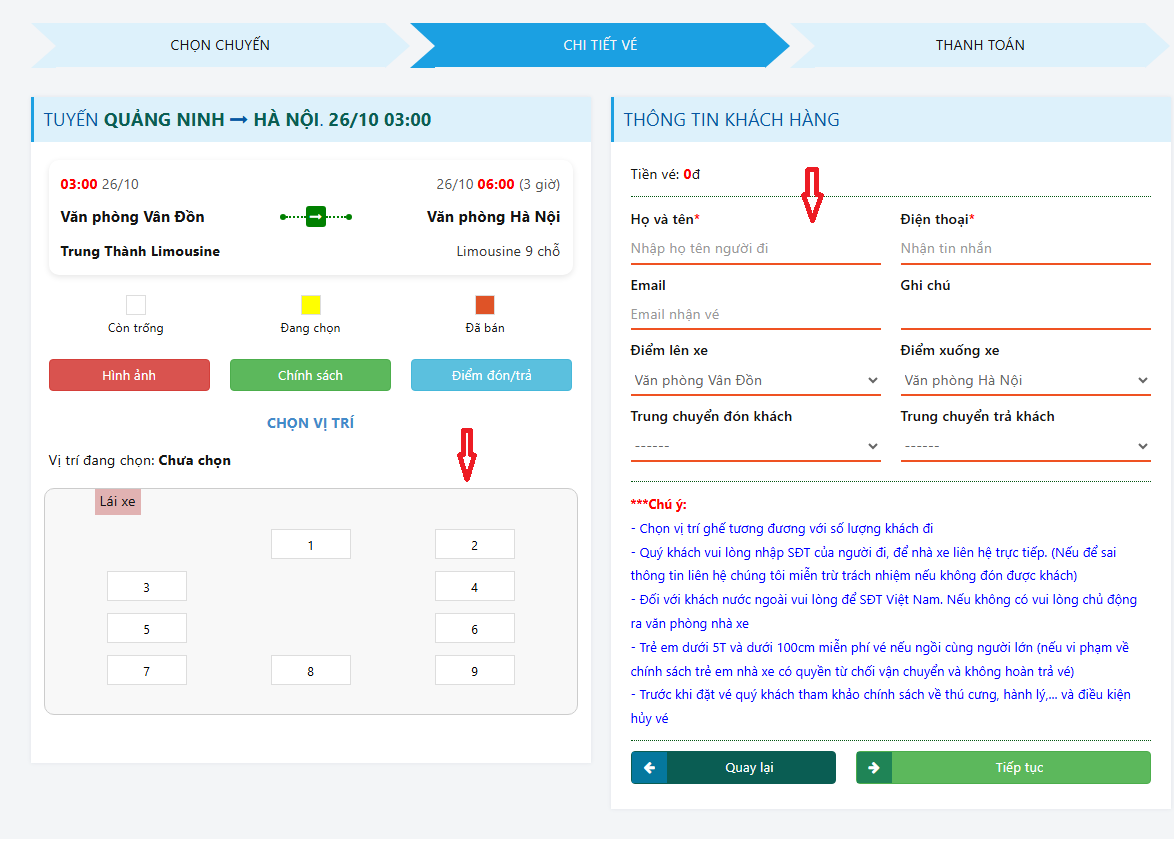The width and height of the screenshot is (1174, 844).
Task: Pick seat number 4
Action: (474, 587)
